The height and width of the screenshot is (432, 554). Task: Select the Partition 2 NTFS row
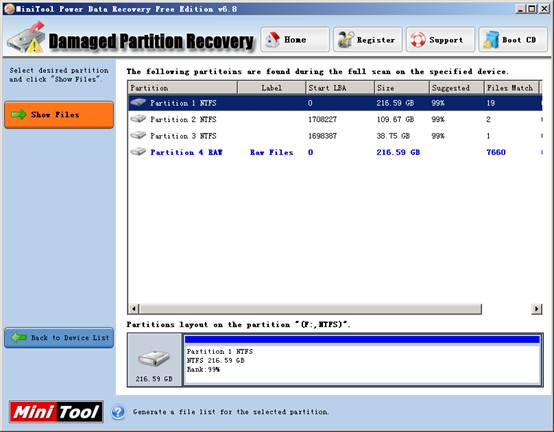click(x=335, y=119)
